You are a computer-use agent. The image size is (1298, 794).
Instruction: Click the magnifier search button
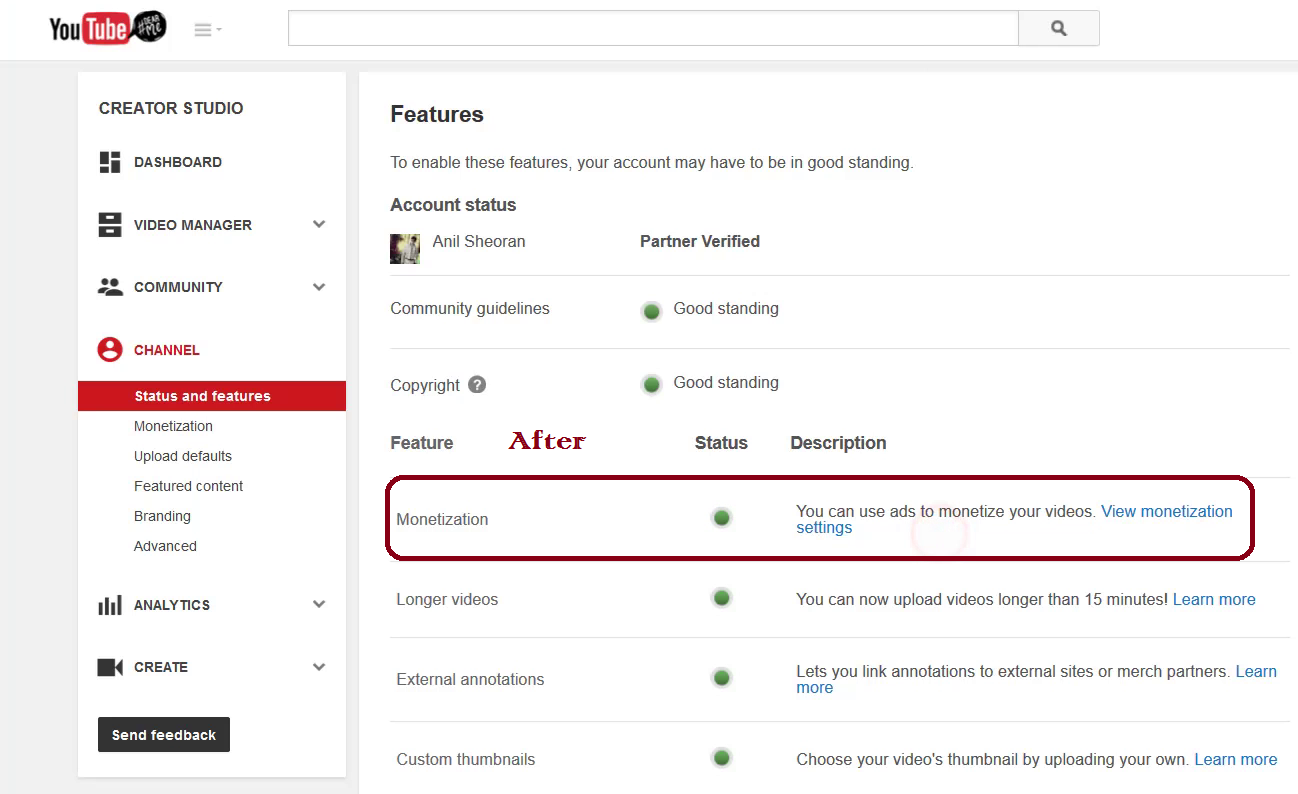[1058, 28]
